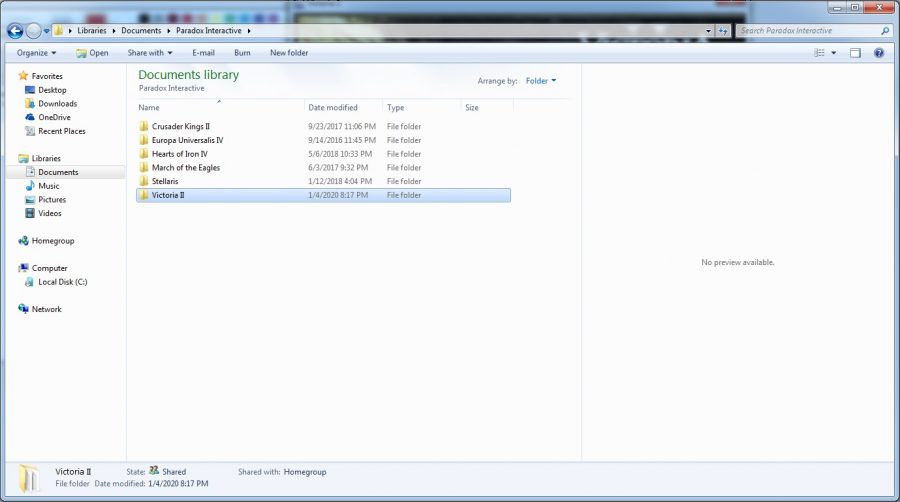The width and height of the screenshot is (900, 502).
Task: Open the Organize menu
Action: (37, 53)
